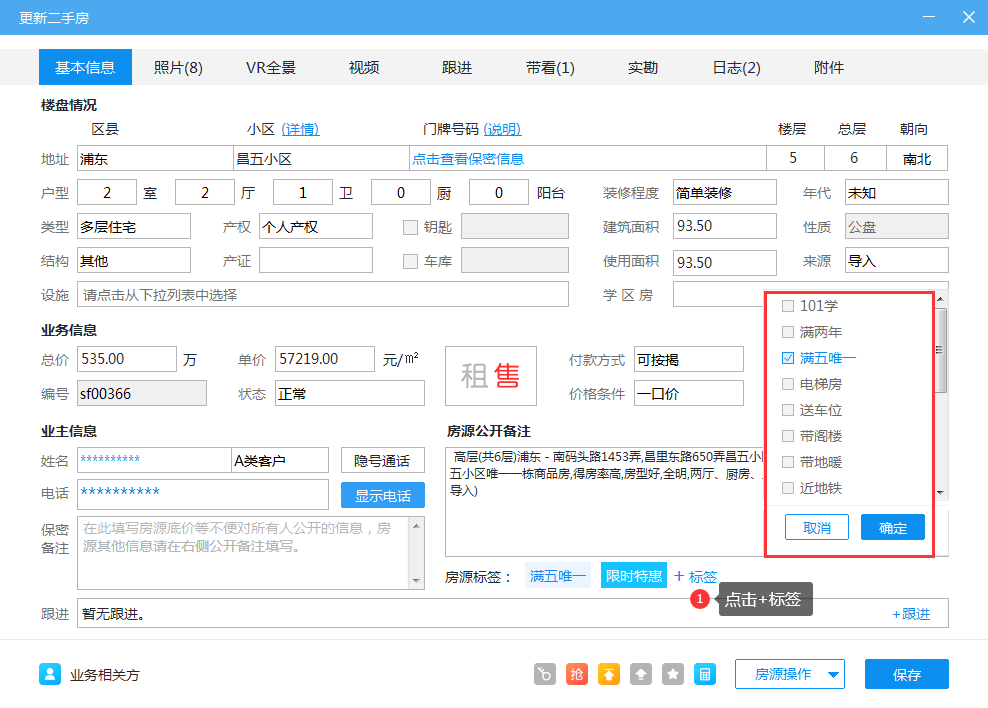Click 确定 to confirm selected tags
The height and width of the screenshot is (708, 988).
click(893, 527)
